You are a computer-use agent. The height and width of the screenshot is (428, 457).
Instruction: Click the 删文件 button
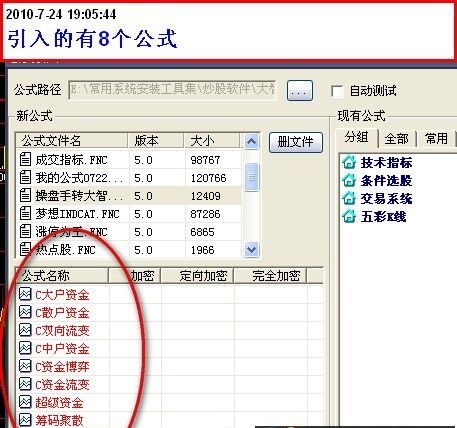click(296, 142)
